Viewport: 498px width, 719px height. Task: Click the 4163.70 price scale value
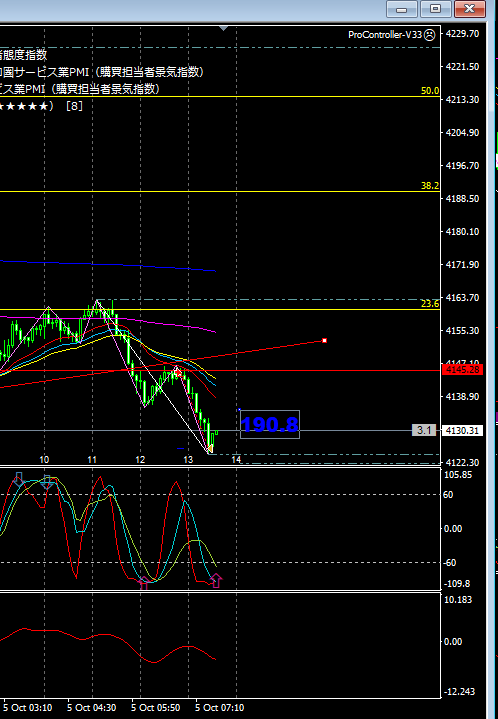462,298
